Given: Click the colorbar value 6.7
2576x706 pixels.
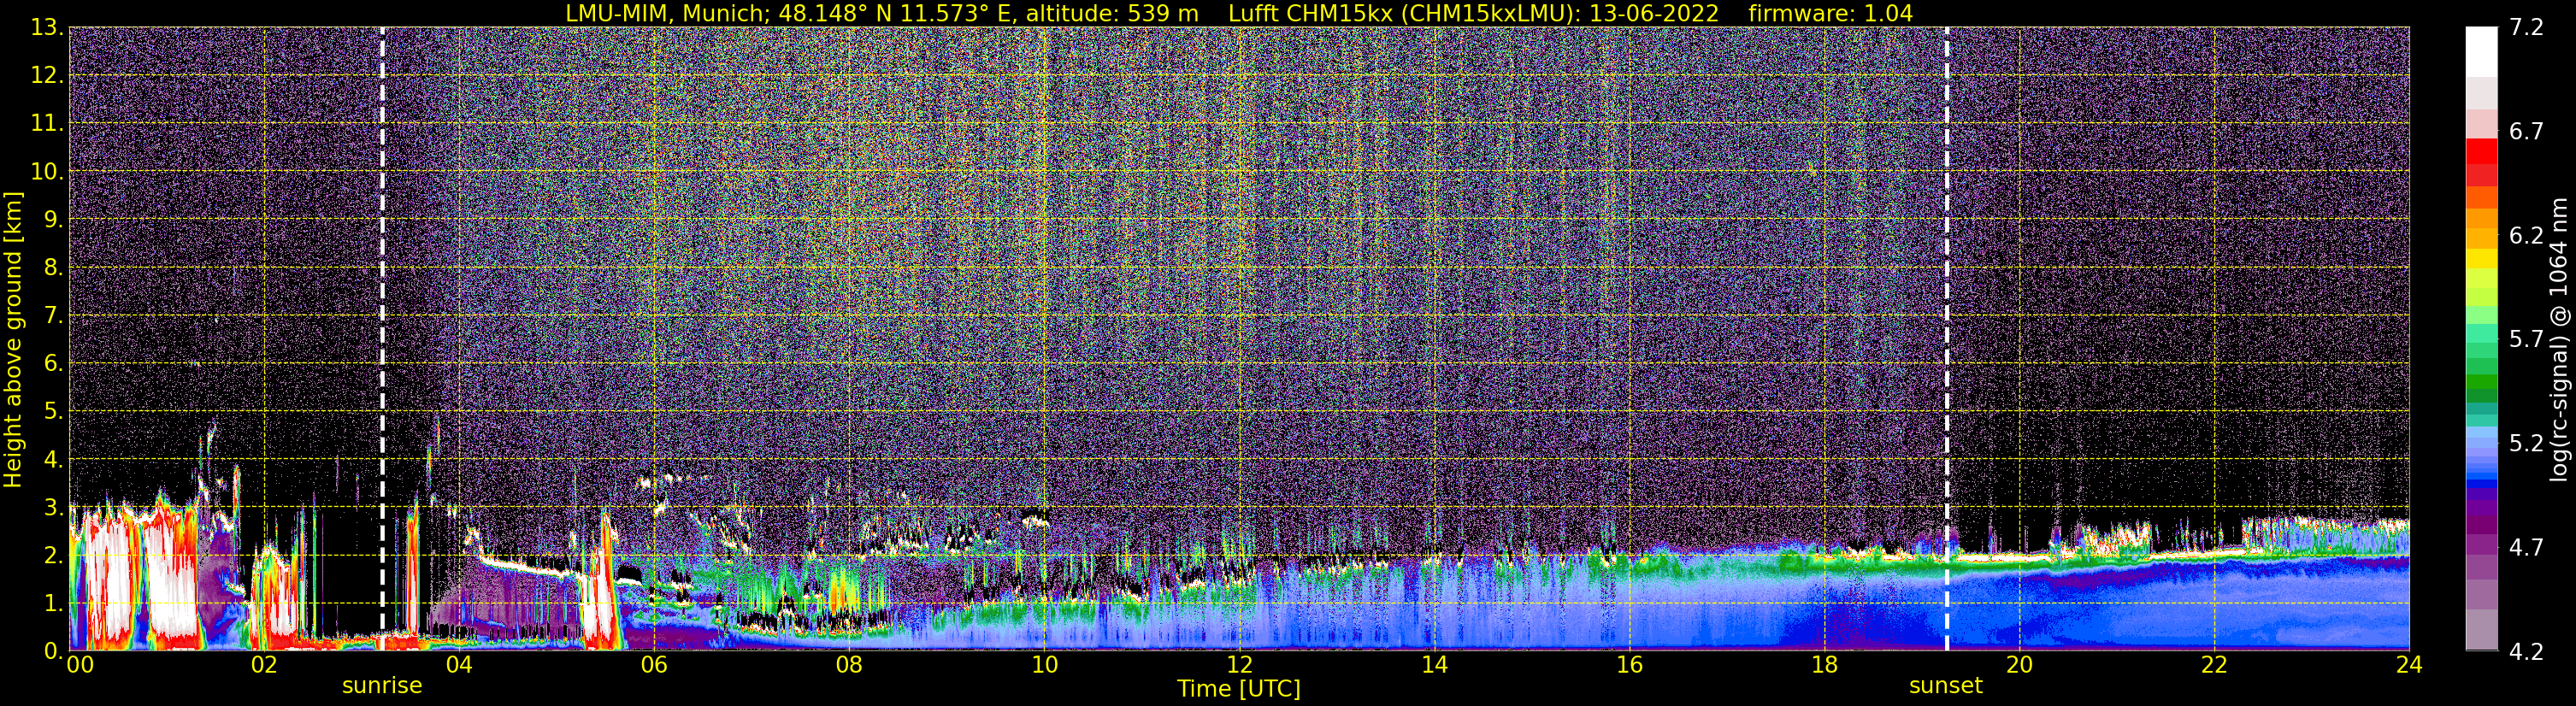Looking at the screenshot, I should (x=2526, y=132).
